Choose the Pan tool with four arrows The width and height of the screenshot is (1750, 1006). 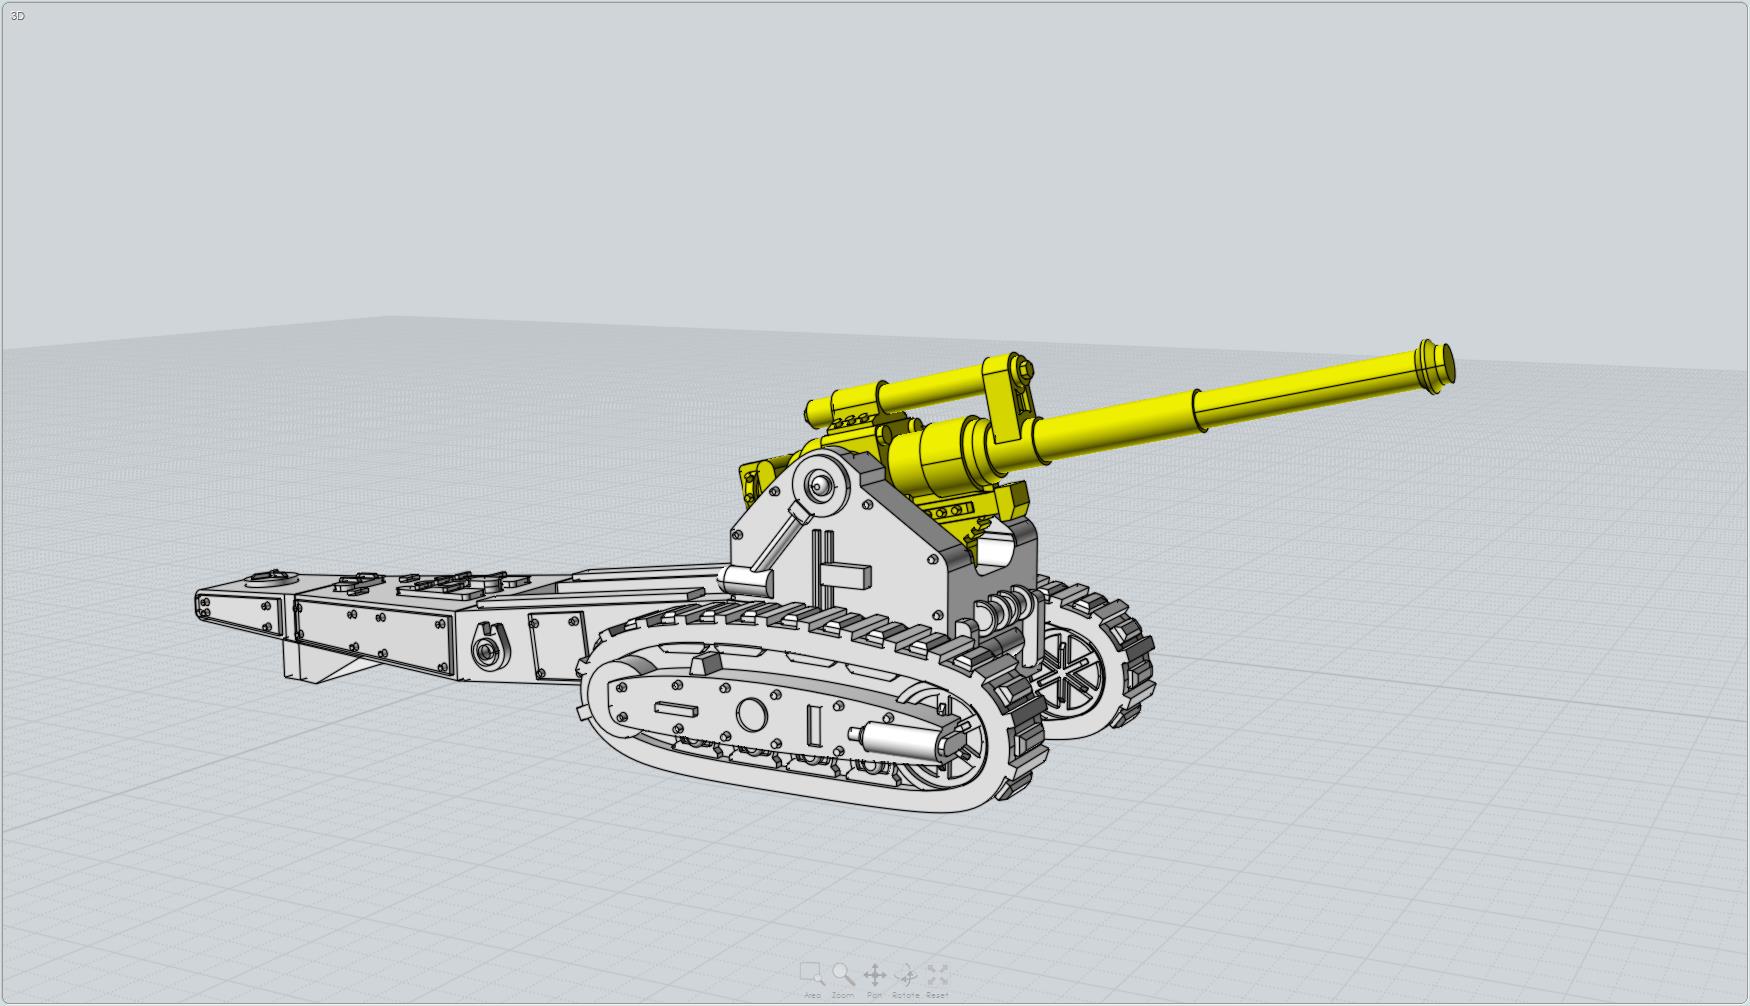coord(875,975)
